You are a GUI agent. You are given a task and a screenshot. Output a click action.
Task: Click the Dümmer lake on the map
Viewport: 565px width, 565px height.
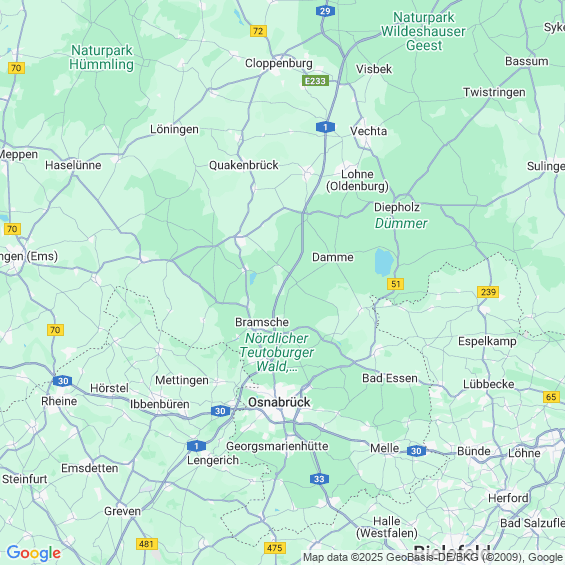tap(384, 262)
